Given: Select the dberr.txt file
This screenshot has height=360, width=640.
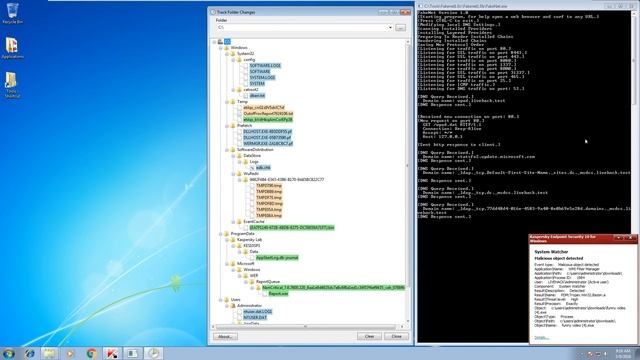Looking at the screenshot, I should coord(257,96).
